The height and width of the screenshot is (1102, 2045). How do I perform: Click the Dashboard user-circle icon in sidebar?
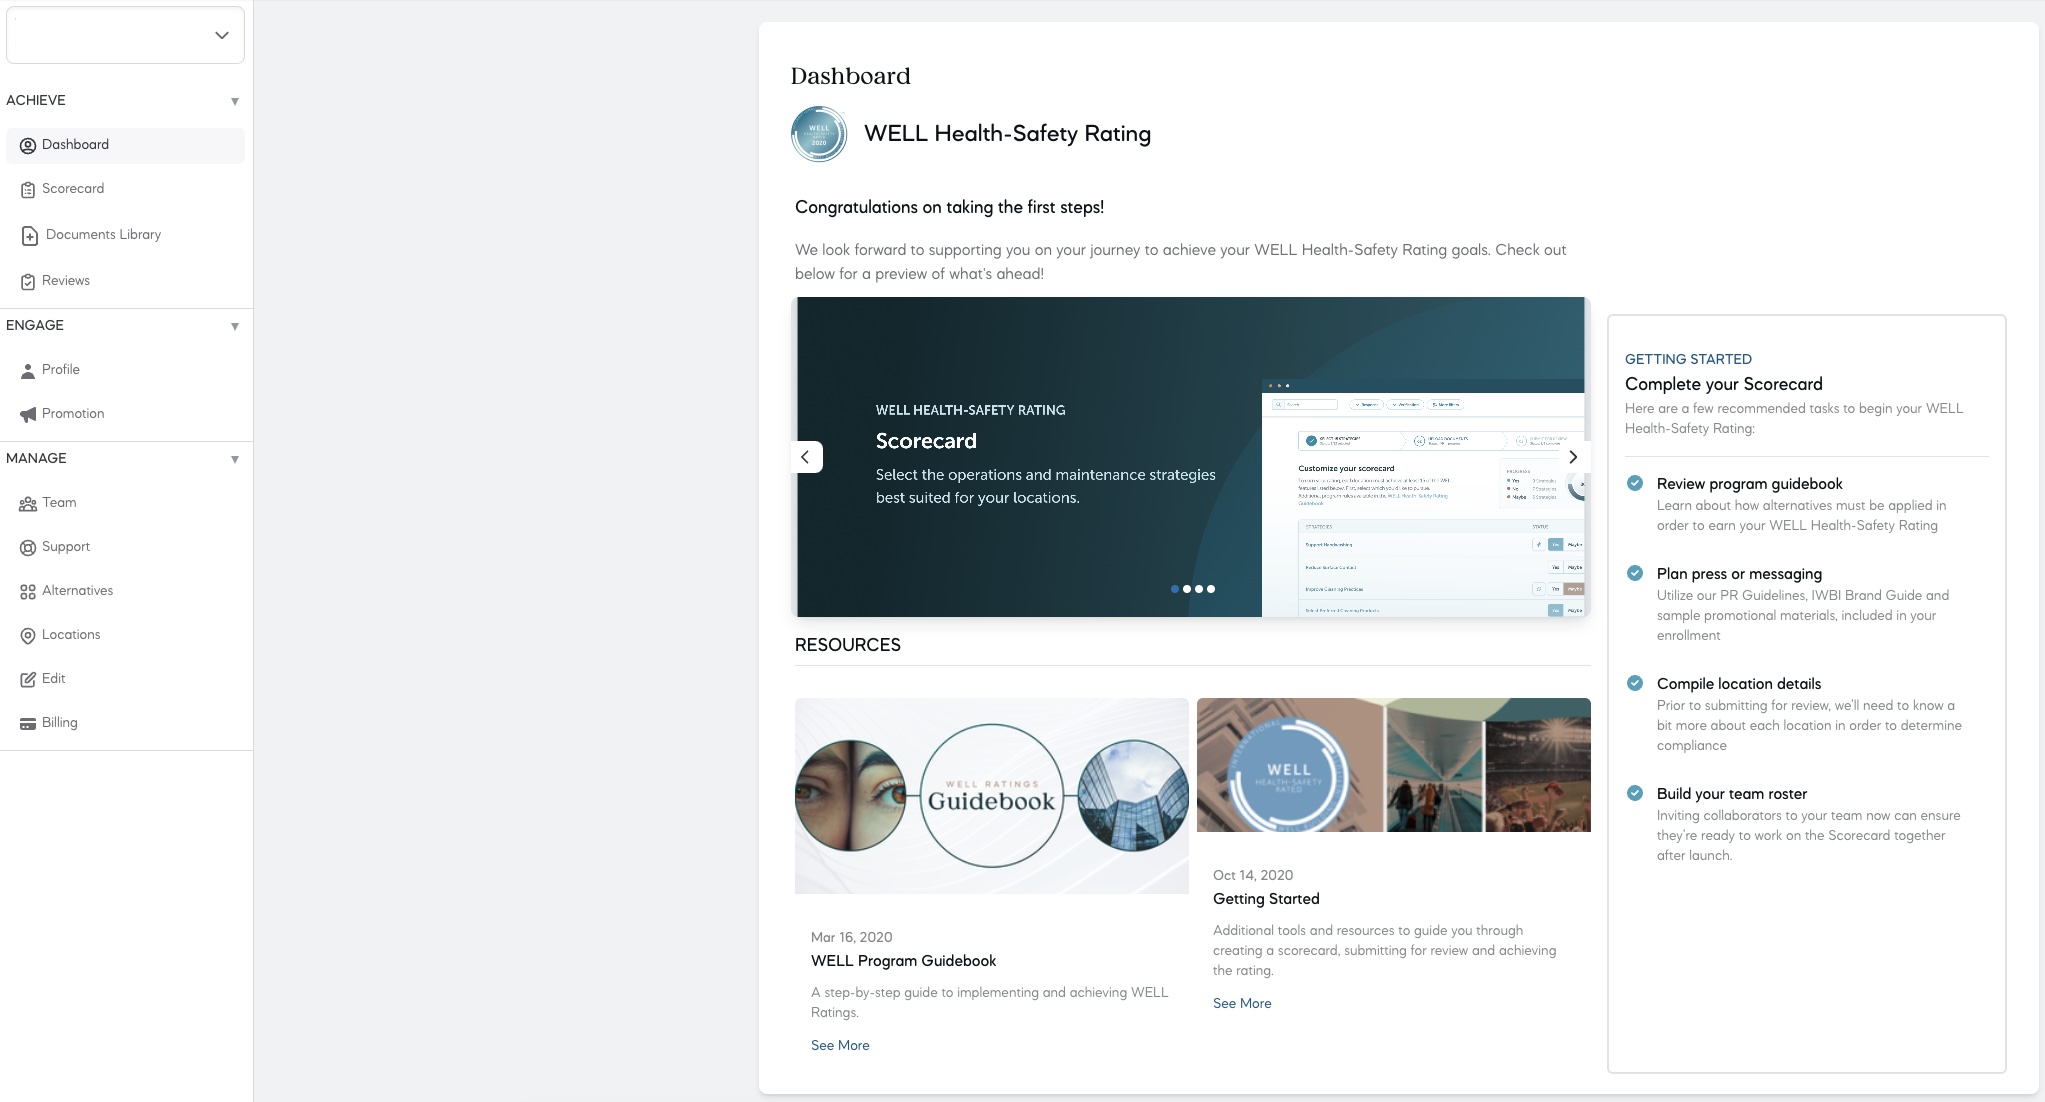click(x=28, y=146)
